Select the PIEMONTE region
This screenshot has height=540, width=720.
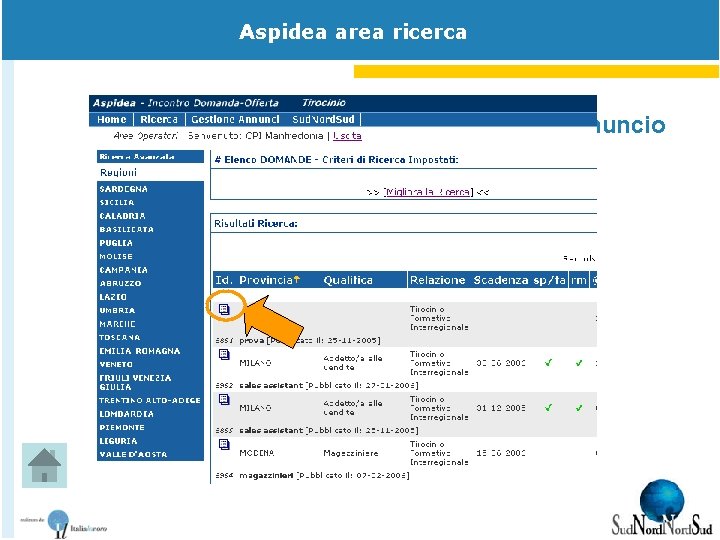(122, 428)
